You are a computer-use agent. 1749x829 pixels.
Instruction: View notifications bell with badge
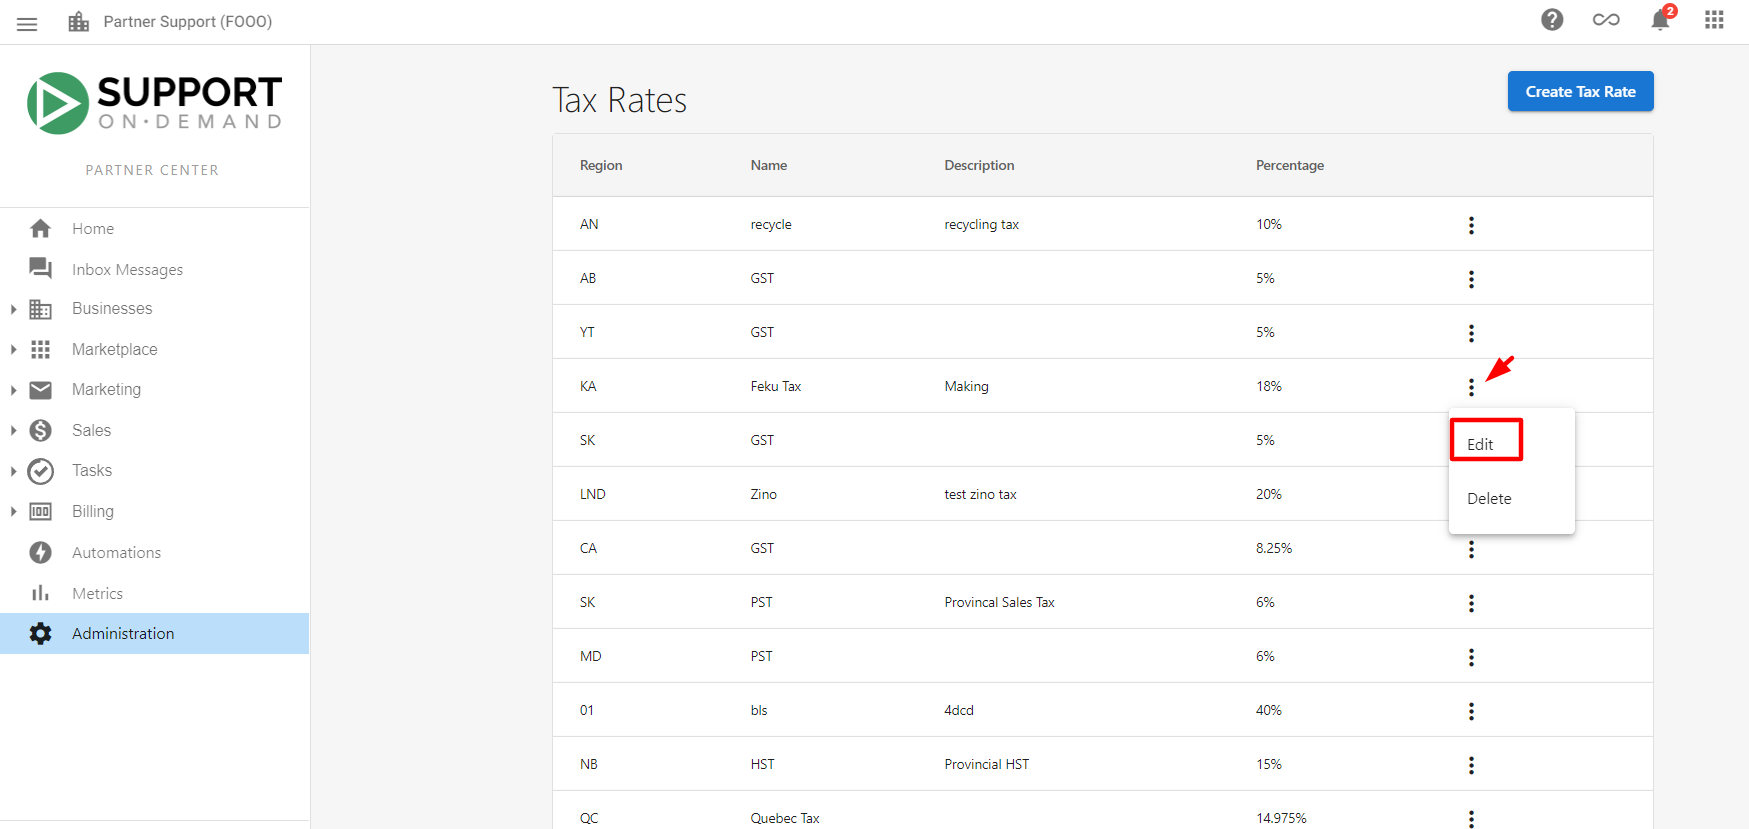tap(1661, 19)
